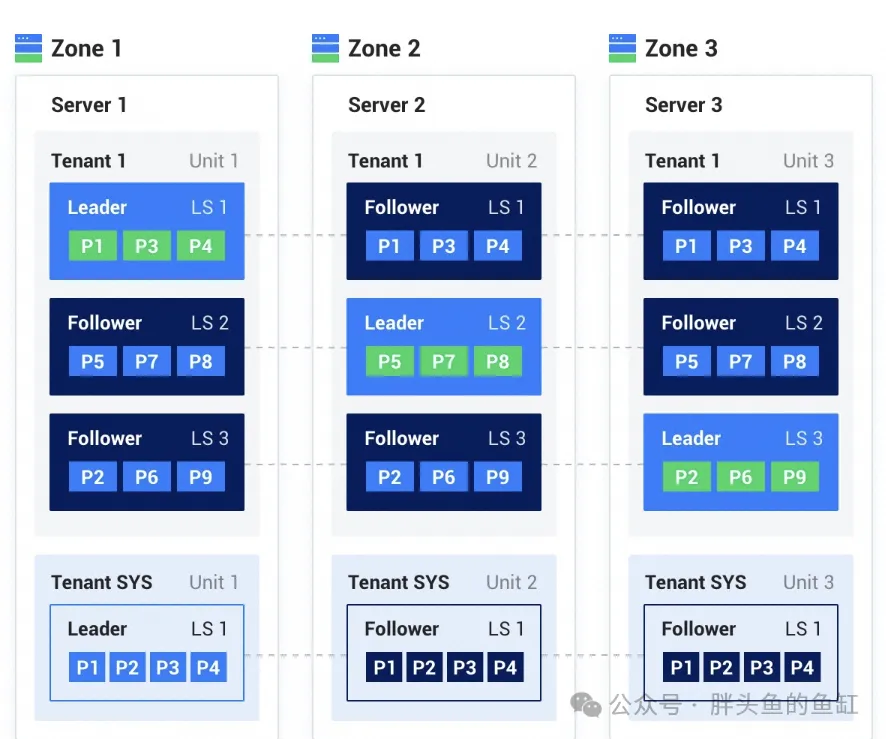Select green P9 partition in Server 3 Leader
Image resolution: width=886 pixels, height=739 pixels.
coord(794,477)
